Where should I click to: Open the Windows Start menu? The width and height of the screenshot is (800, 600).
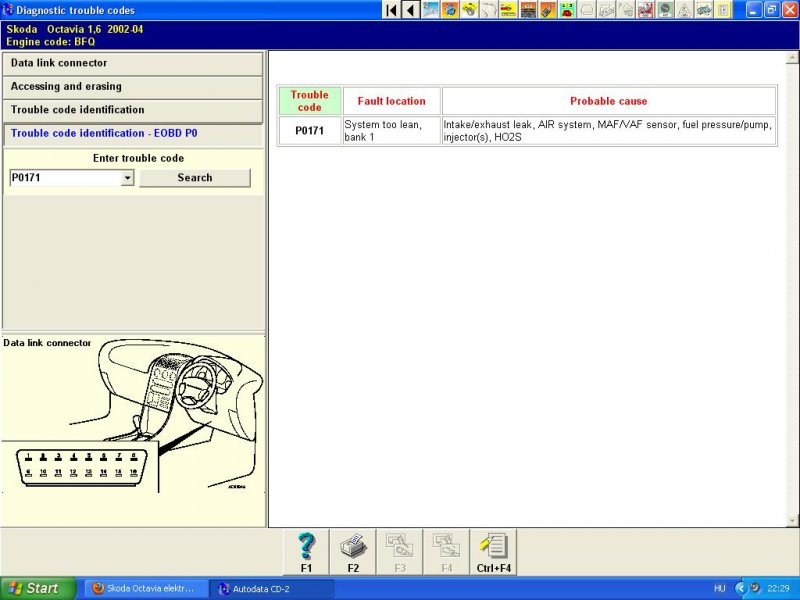click(x=38, y=588)
